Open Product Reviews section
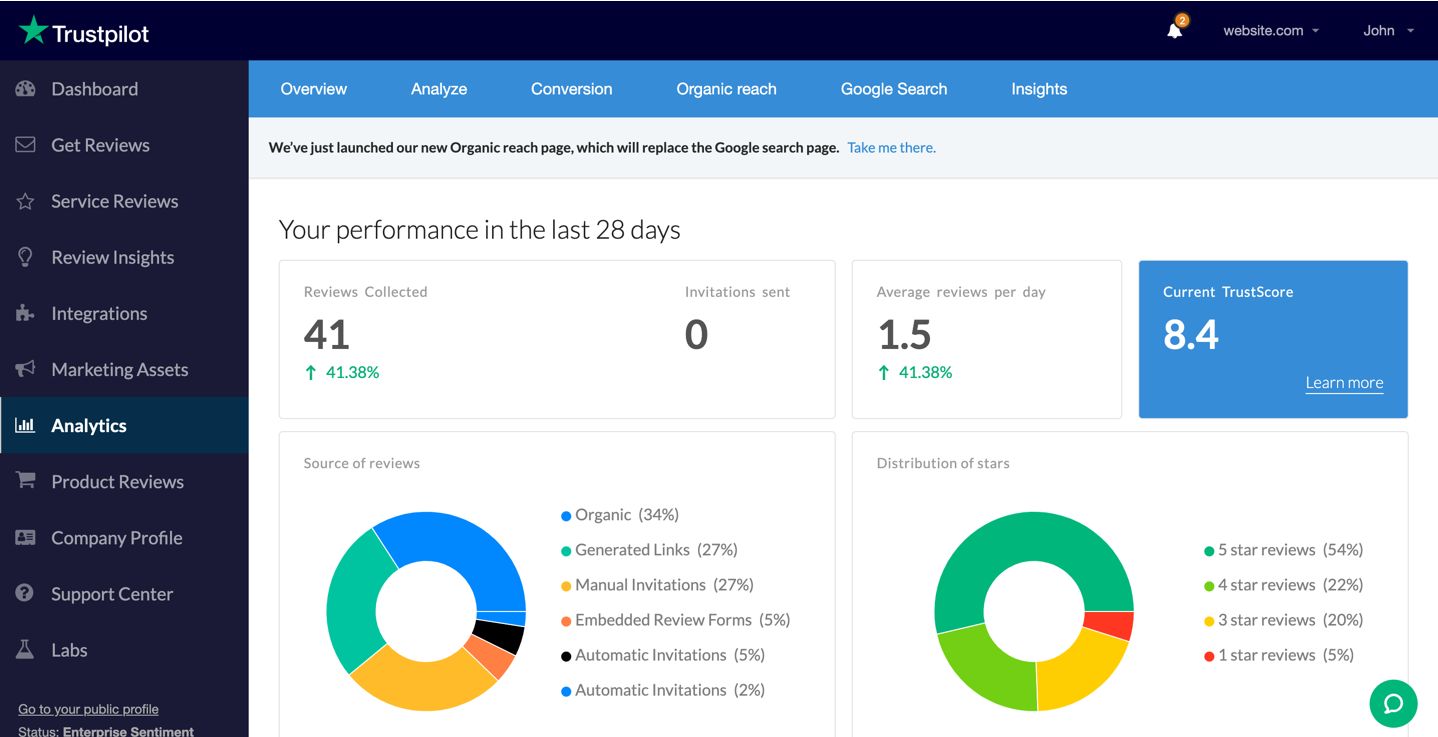Image resolution: width=1438 pixels, height=737 pixels. coord(124,481)
